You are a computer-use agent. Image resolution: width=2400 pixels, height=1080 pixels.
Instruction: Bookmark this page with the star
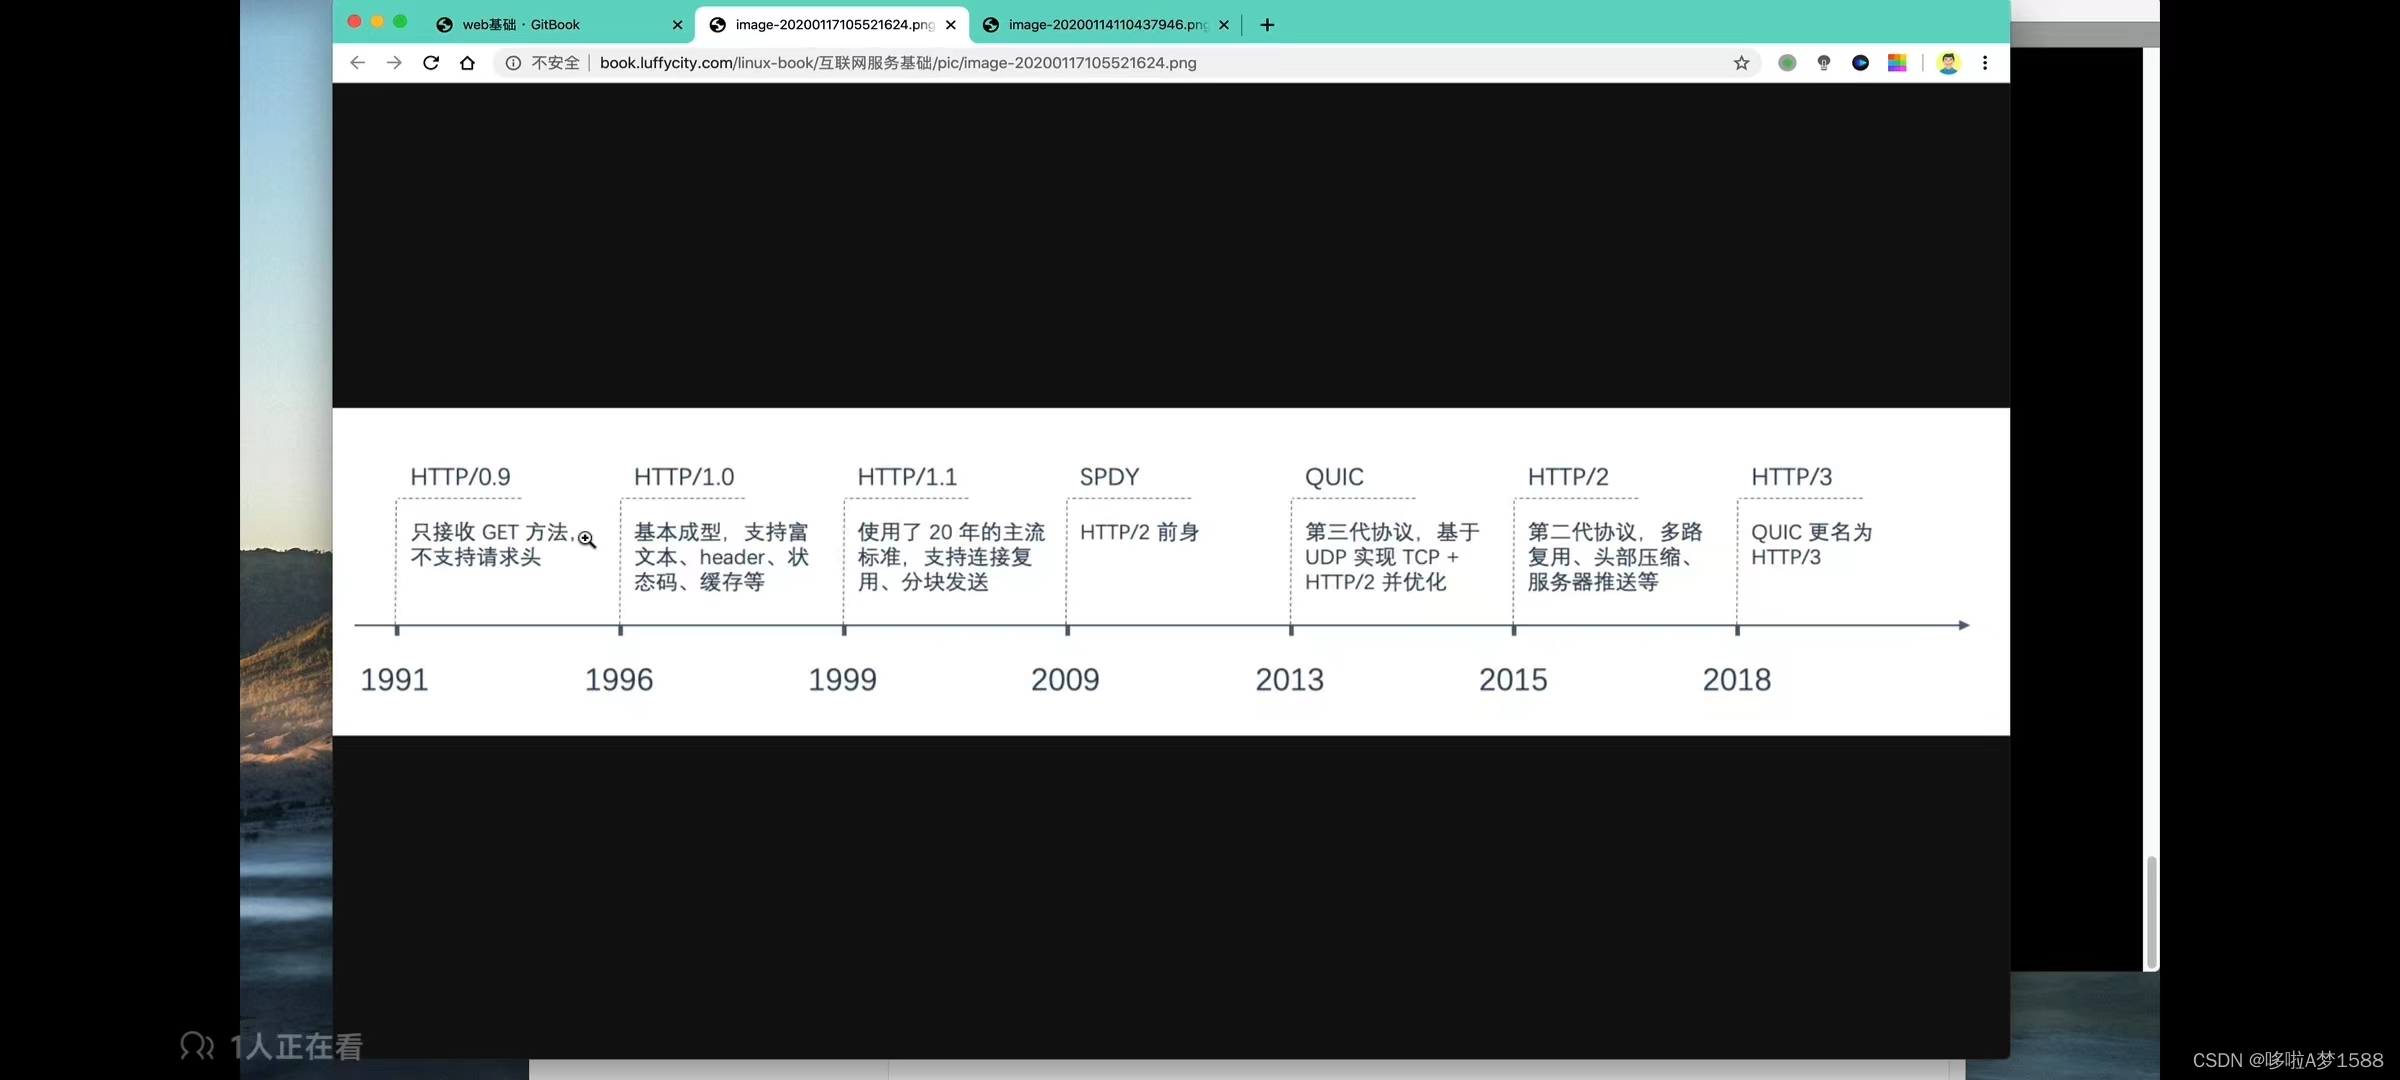[x=1741, y=63]
